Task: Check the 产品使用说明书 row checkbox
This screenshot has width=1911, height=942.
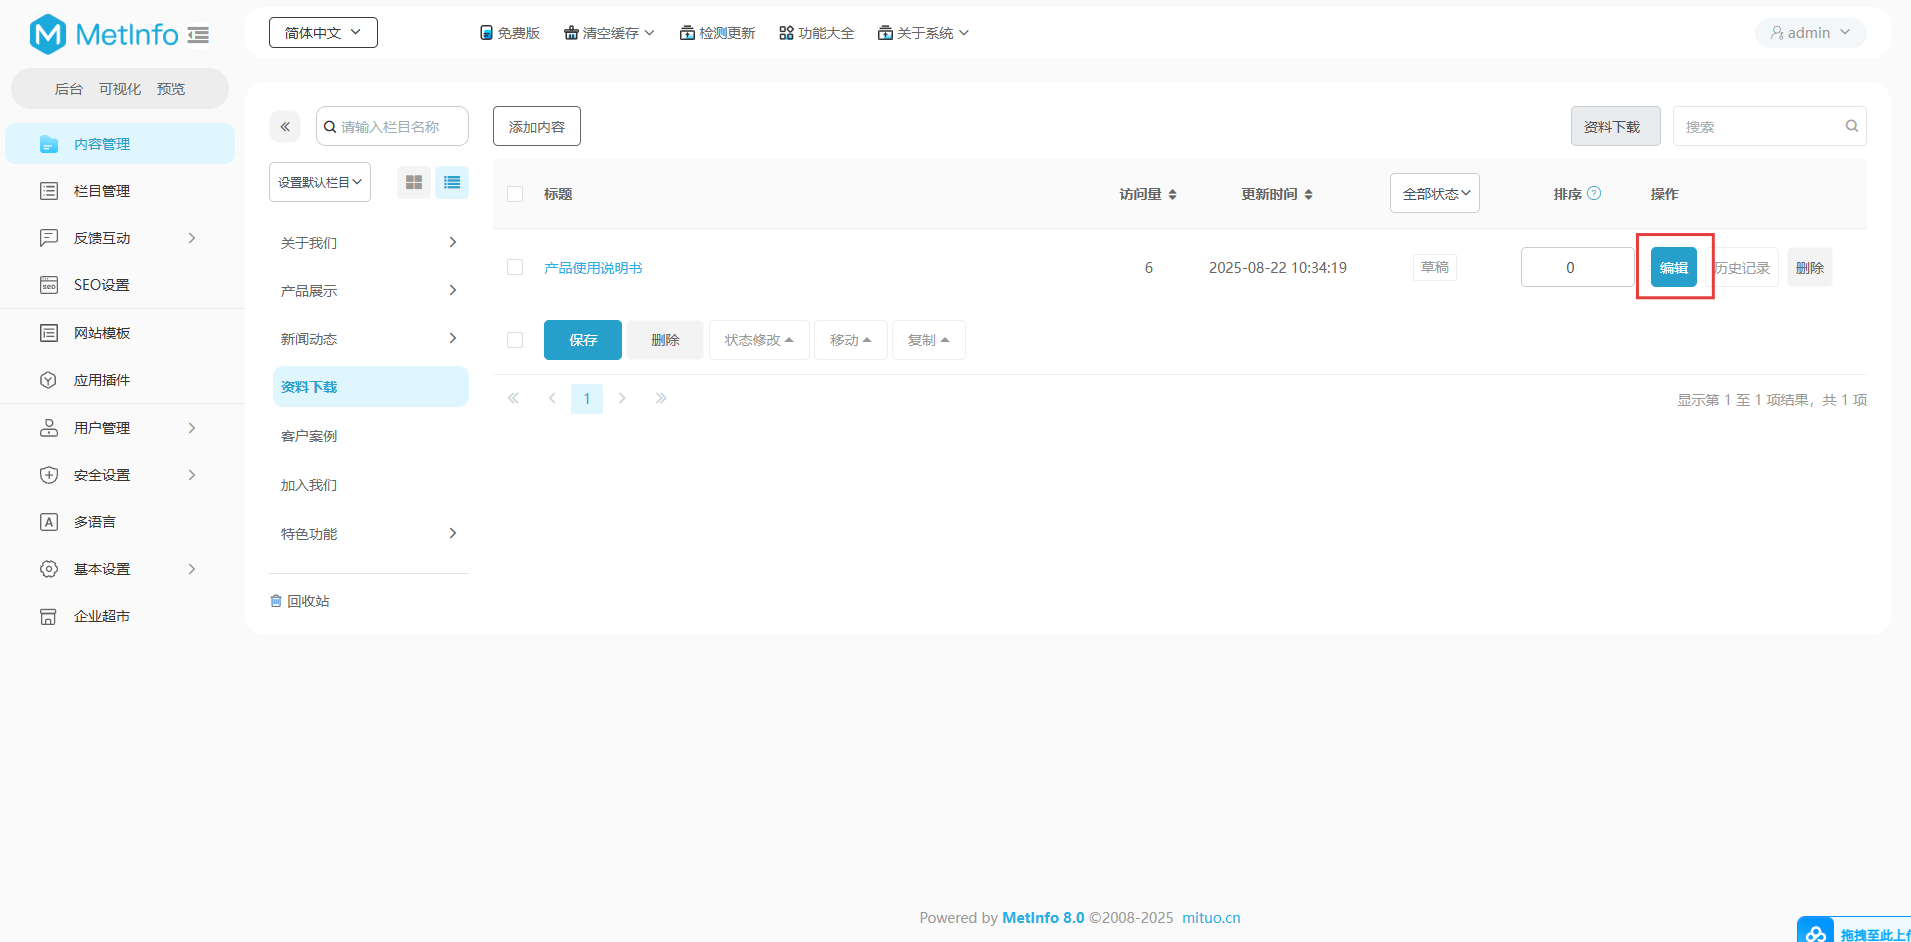Action: (515, 267)
